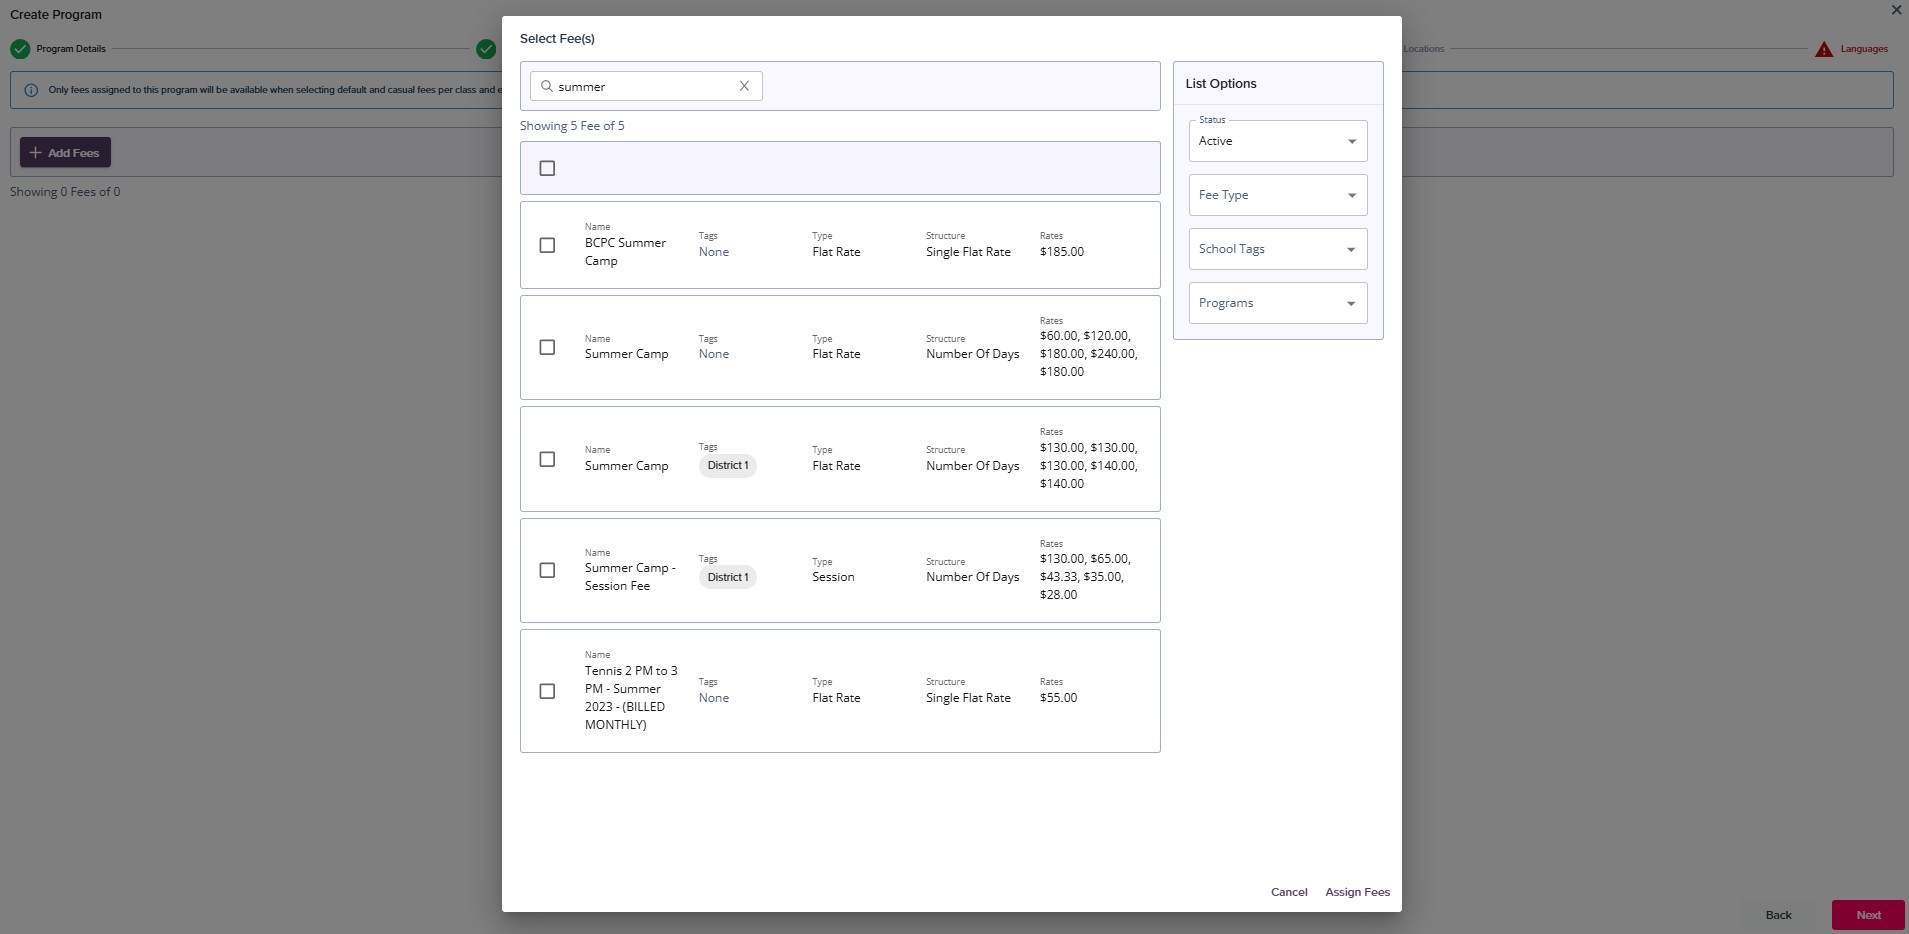Clear the summer search text with X icon

744,86
